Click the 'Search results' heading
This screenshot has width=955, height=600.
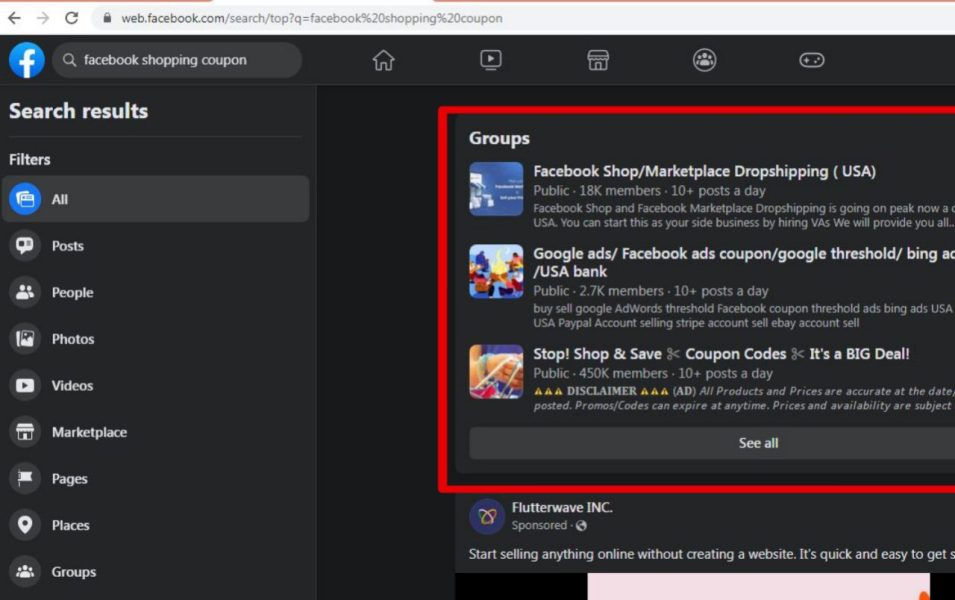tap(79, 111)
